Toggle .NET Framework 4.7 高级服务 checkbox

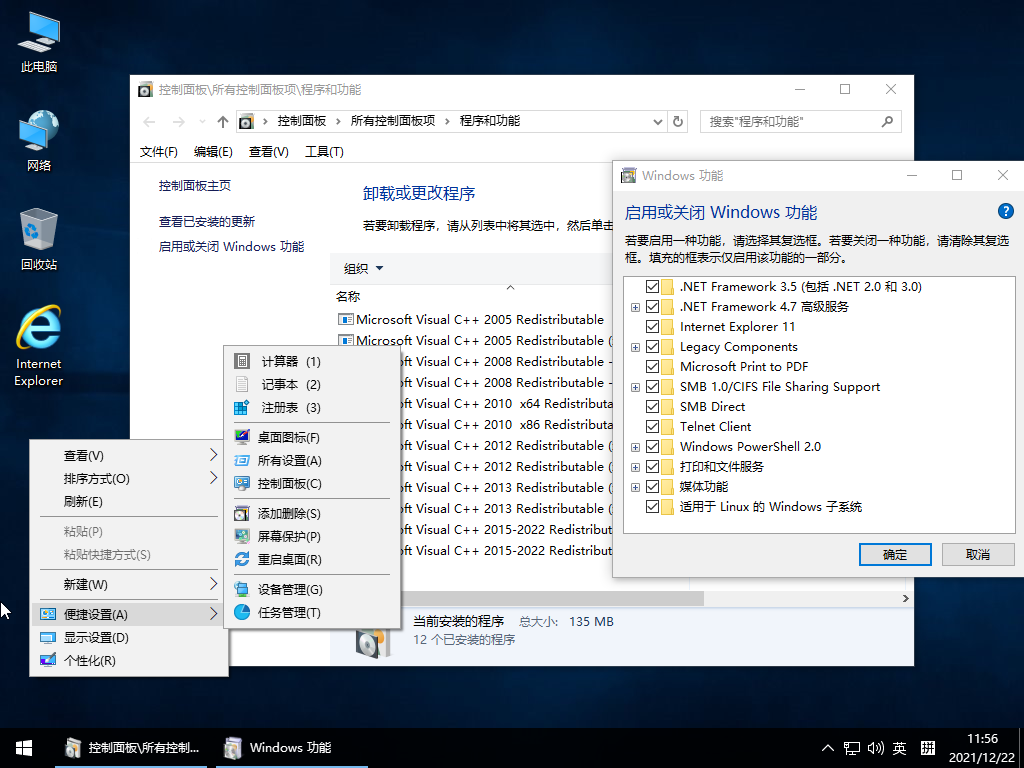(x=652, y=306)
